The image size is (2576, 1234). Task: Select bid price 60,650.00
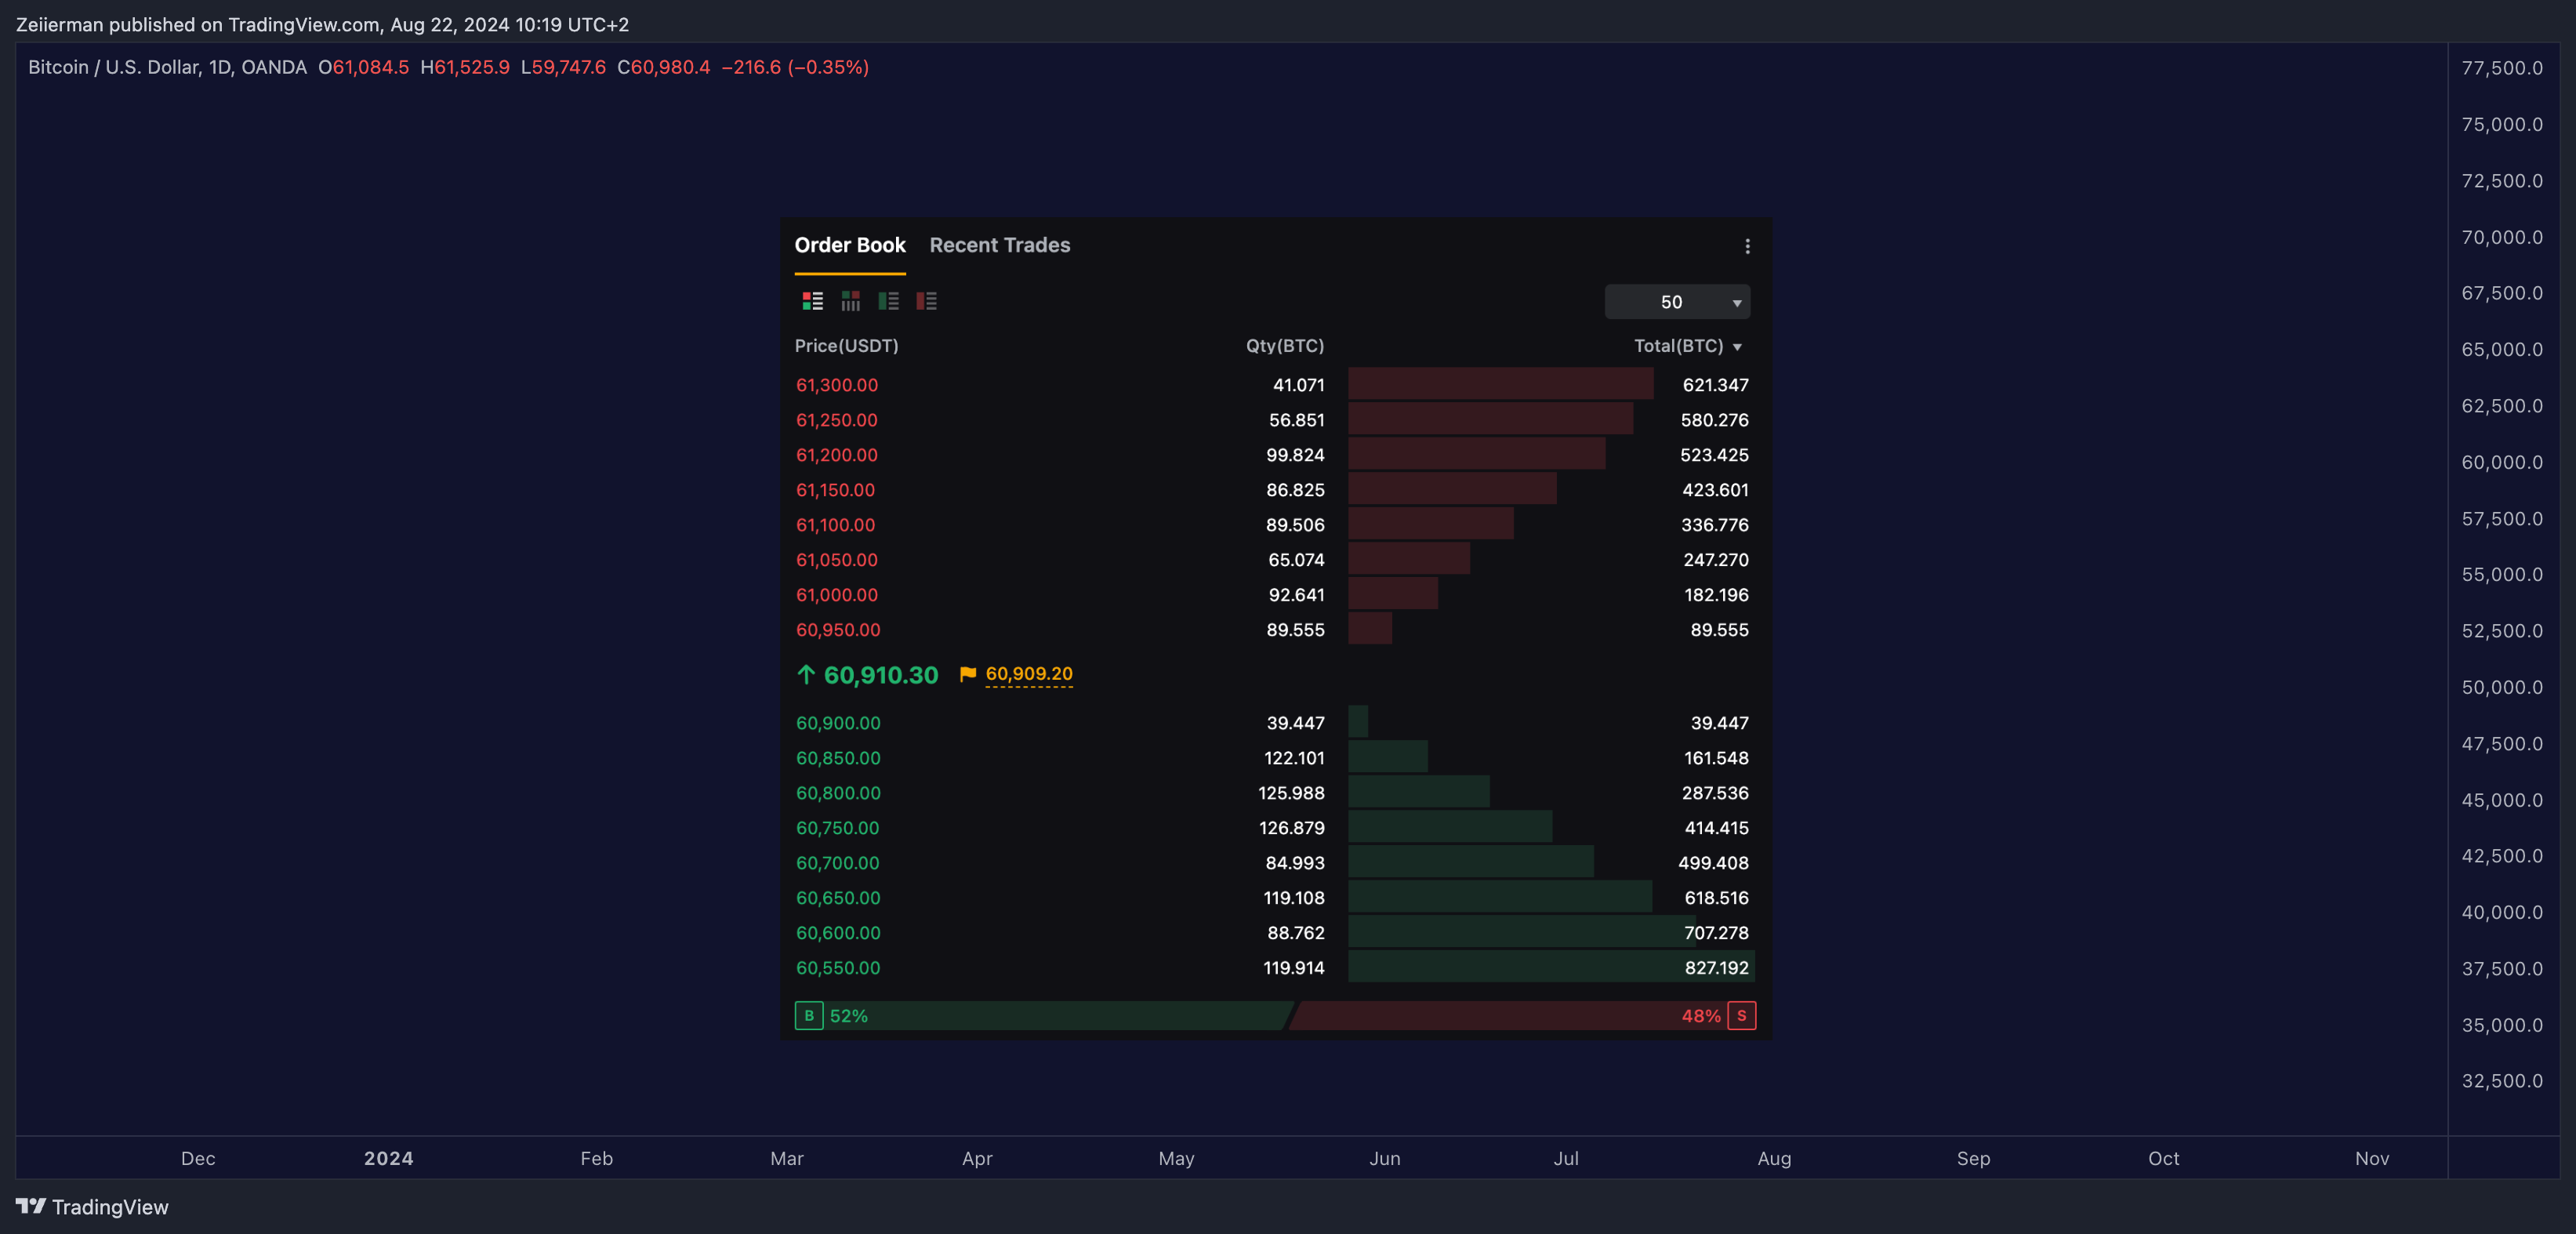pos(838,898)
